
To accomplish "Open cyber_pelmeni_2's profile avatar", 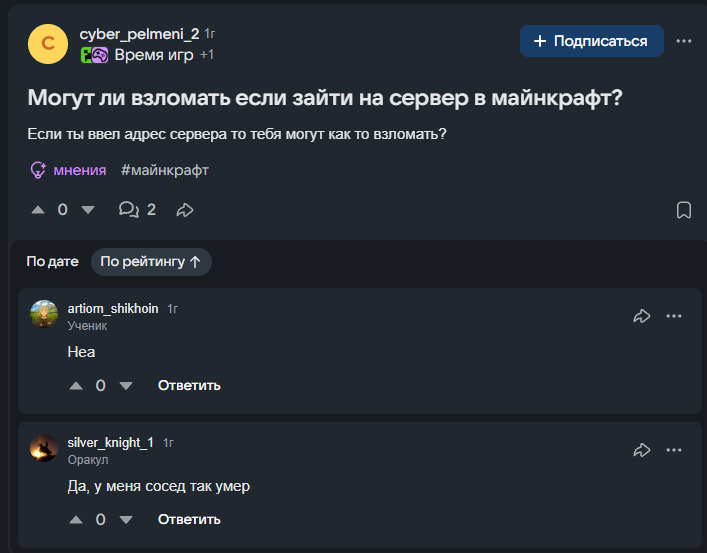I will (48, 44).
